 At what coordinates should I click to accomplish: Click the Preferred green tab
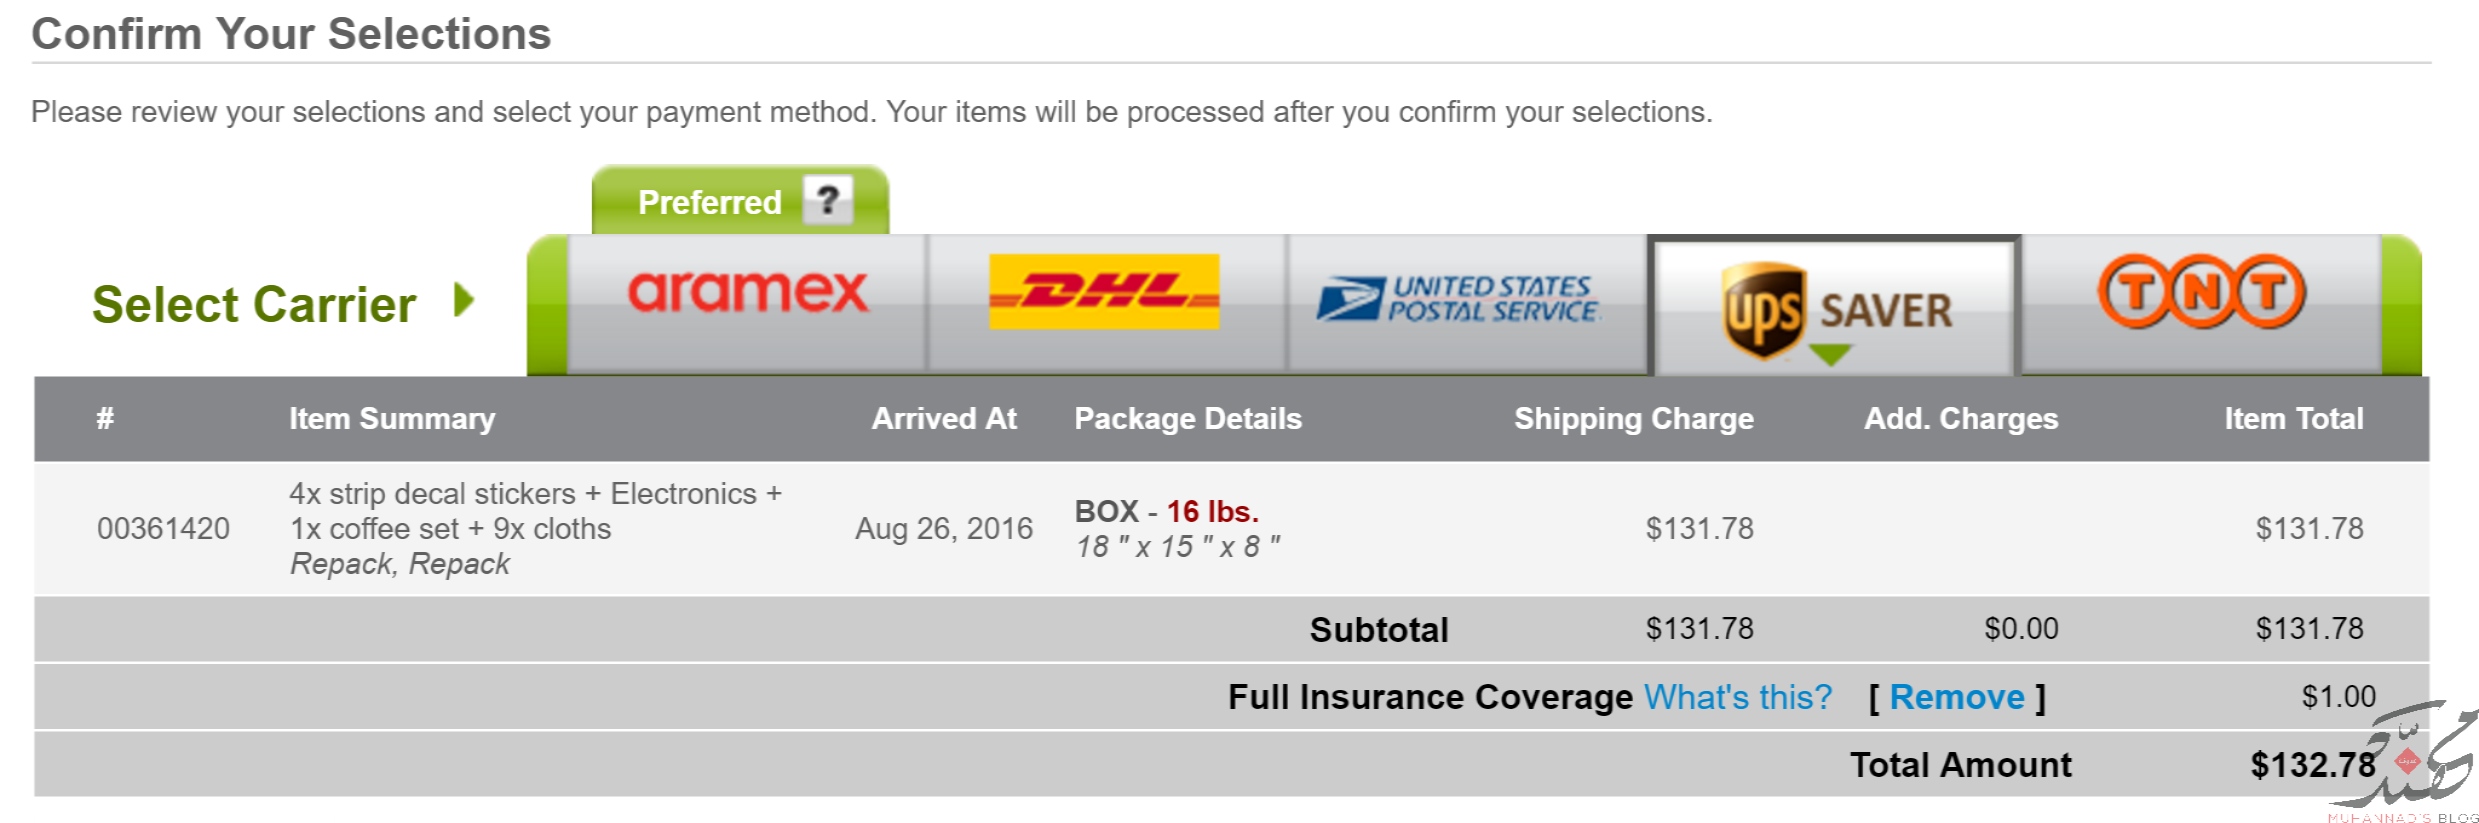[x=740, y=201]
